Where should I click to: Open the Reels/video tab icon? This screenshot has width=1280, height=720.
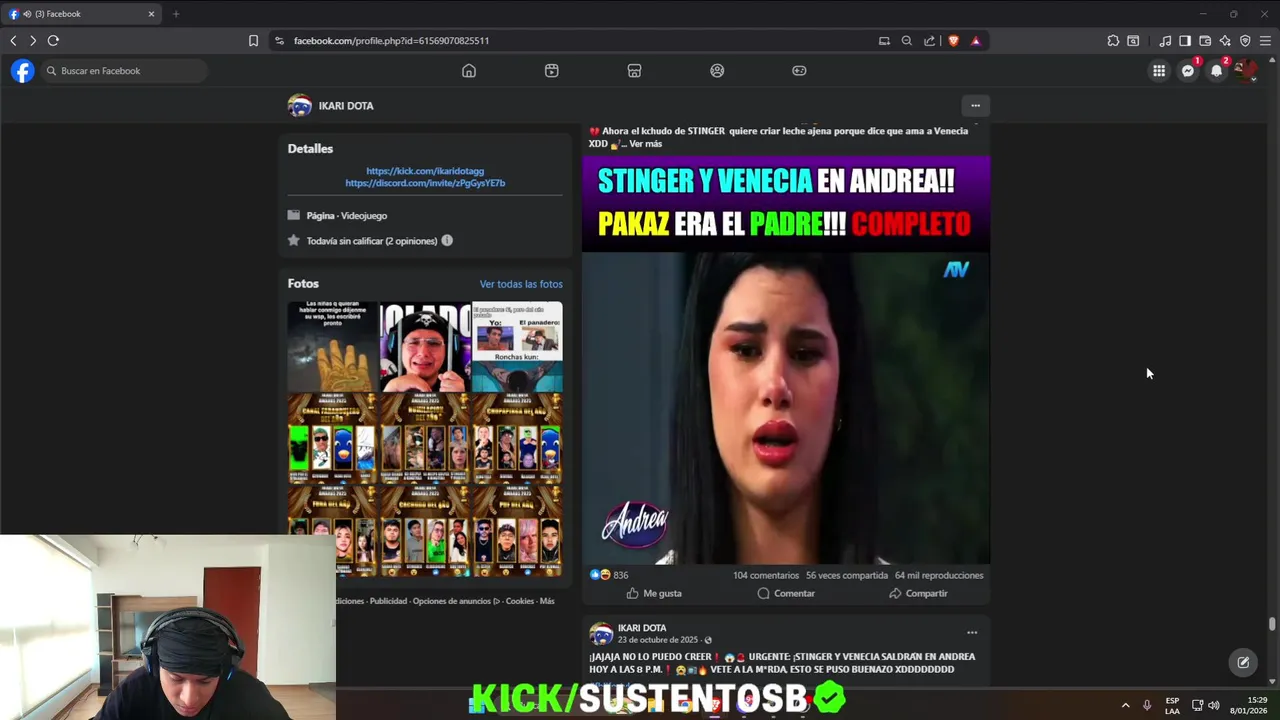(552, 71)
